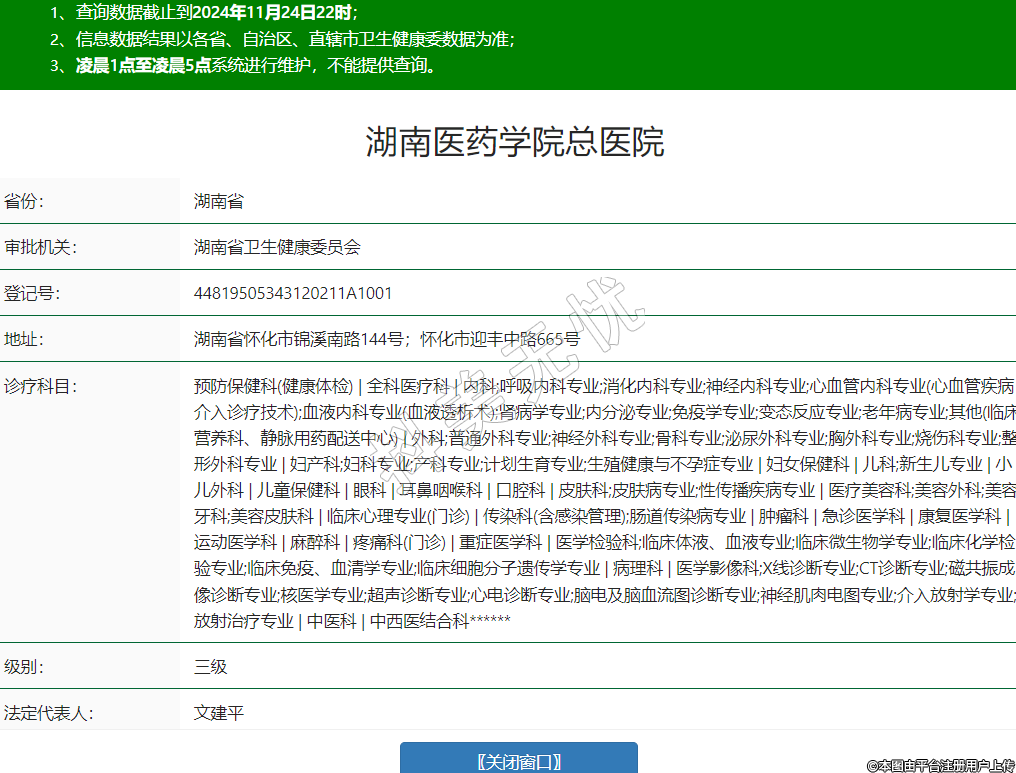Click the line starting 儿外科 | 儿童保健科
This screenshot has width=1016, height=773.
(605, 490)
